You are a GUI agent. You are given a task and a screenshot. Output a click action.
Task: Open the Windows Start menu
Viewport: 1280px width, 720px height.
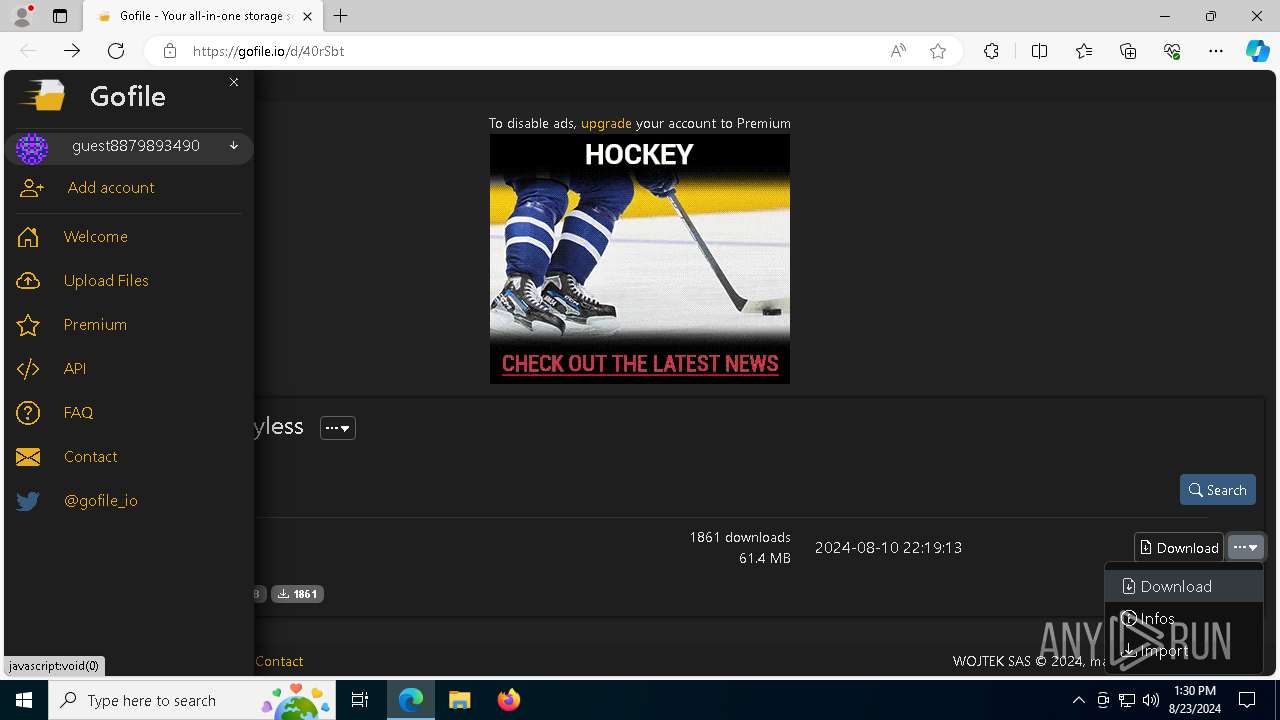click(x=24, y=700)
